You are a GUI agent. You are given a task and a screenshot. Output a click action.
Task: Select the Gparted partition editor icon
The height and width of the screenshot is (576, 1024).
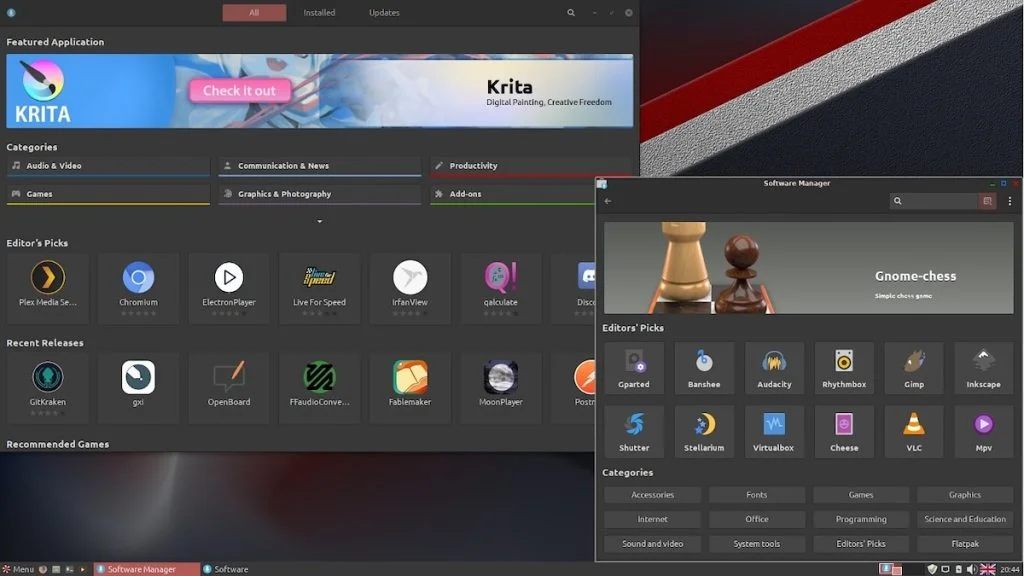click(634, 367)
